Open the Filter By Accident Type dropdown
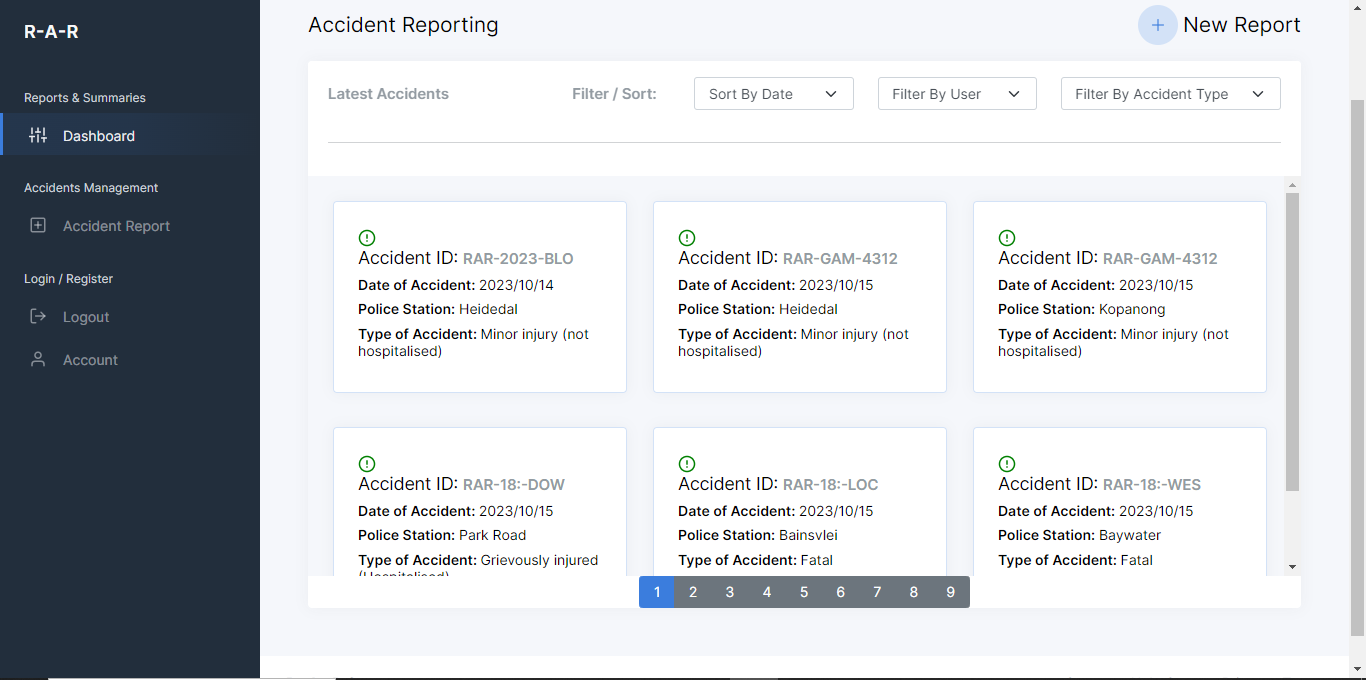 coord(1170,94)
